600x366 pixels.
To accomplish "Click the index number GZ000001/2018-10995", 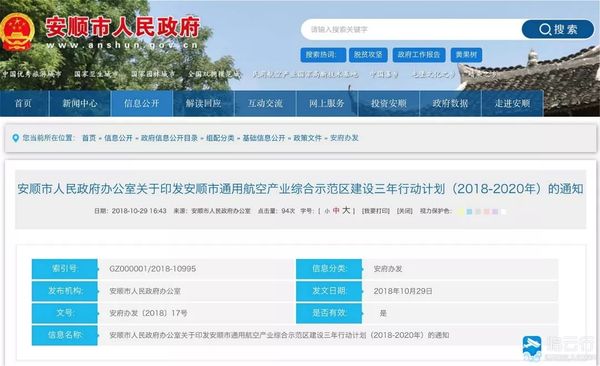I will [x=153, y=269].
